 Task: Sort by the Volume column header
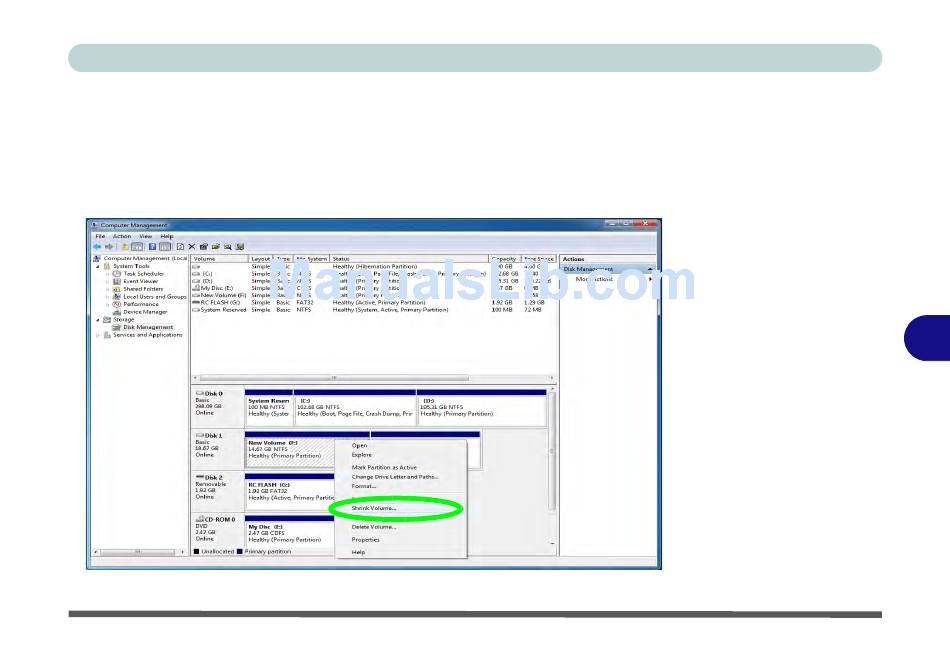pos(220,259)
